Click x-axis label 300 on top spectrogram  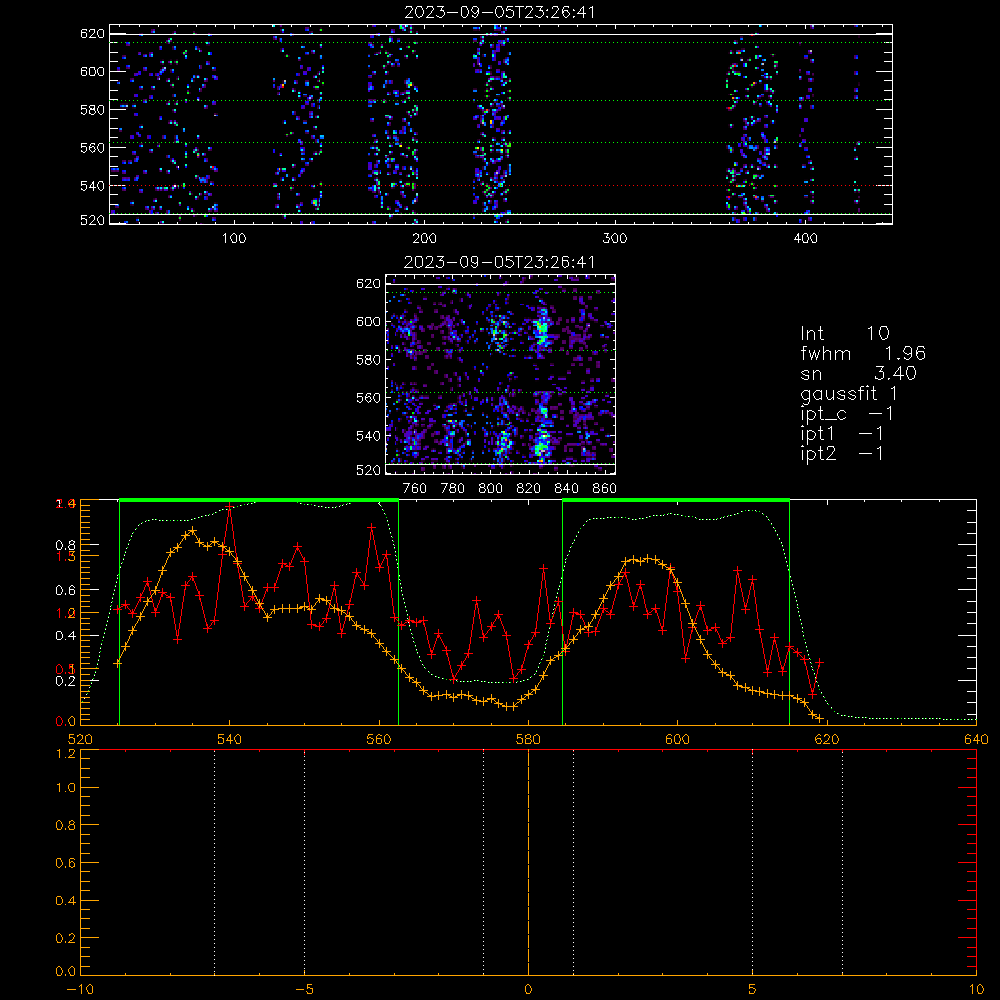tap(614, 239)
